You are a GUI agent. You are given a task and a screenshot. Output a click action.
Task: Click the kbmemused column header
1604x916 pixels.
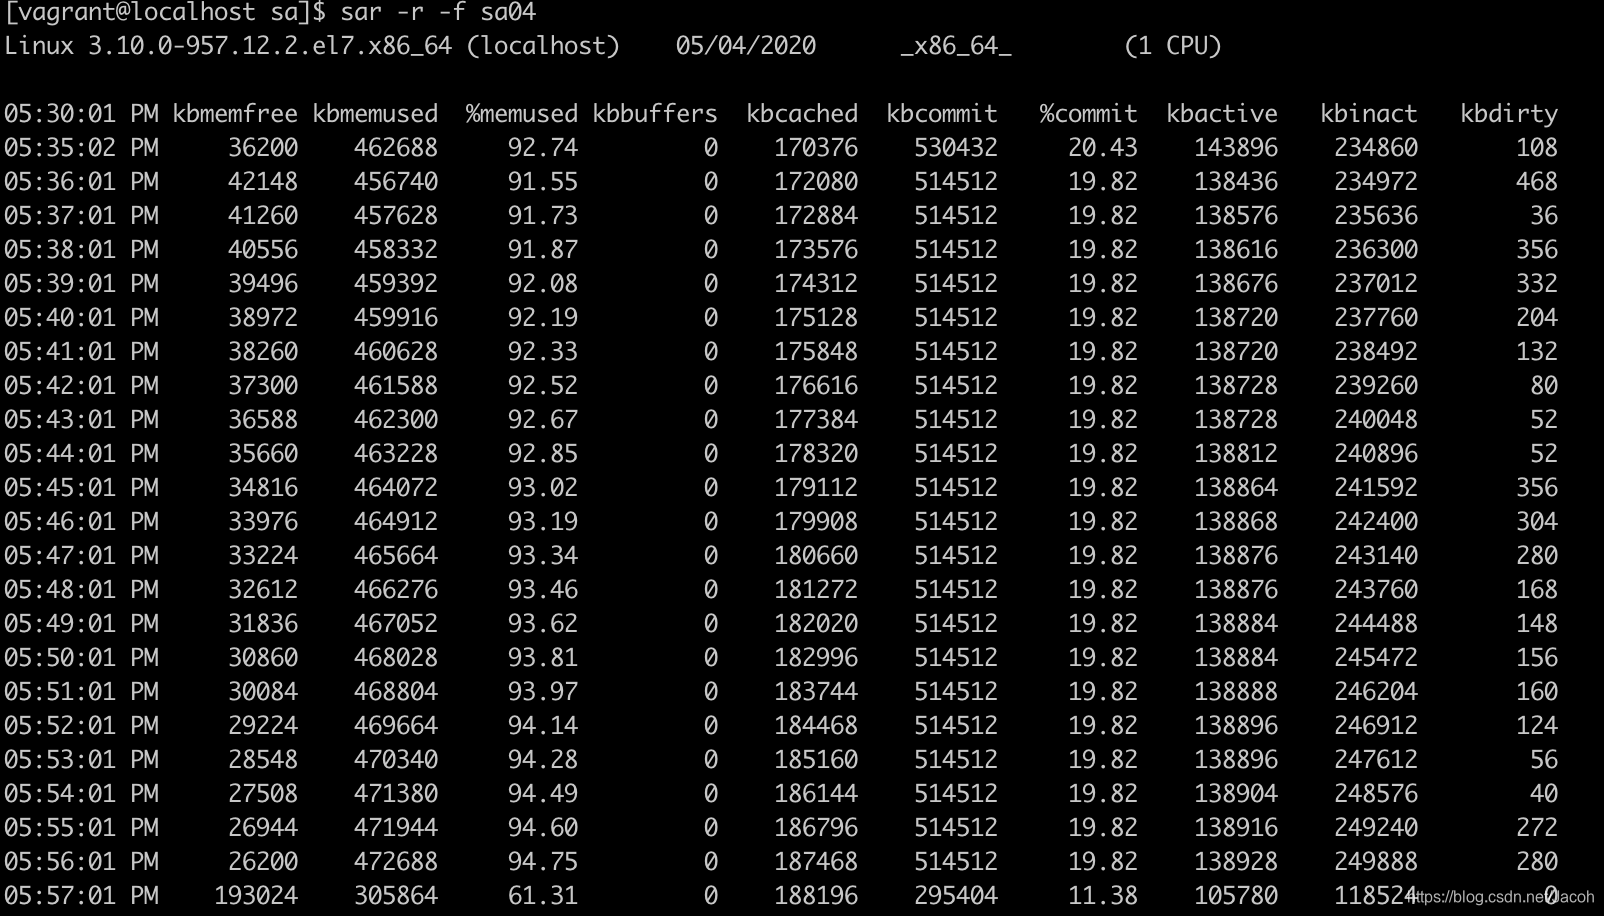(375, 114)
